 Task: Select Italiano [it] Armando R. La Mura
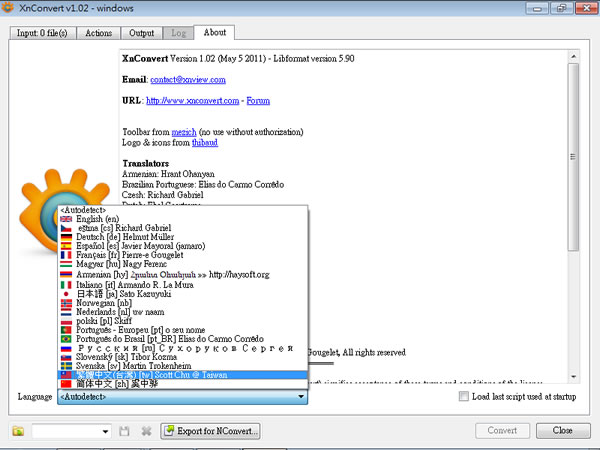point(183,285)
